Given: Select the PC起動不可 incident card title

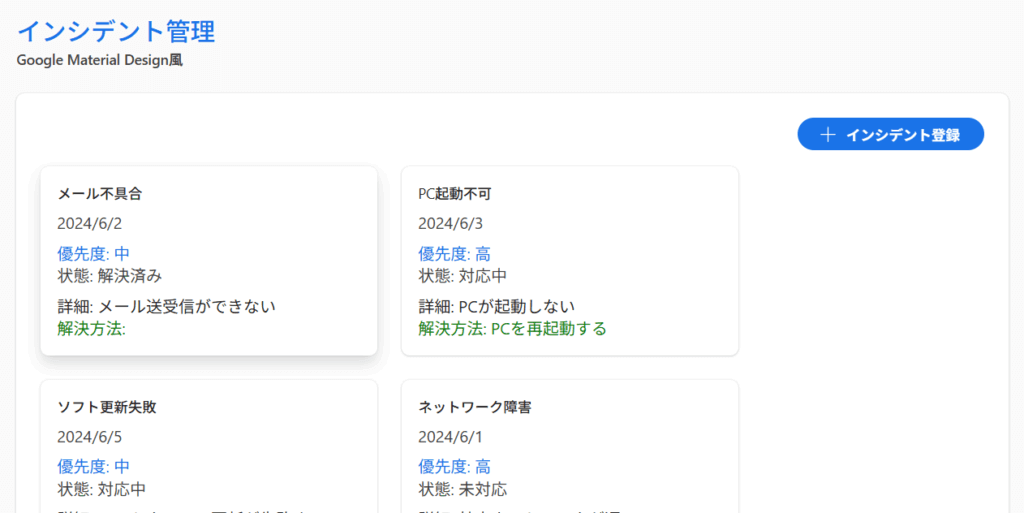Looking at the screenshot, I should point(455,194).
